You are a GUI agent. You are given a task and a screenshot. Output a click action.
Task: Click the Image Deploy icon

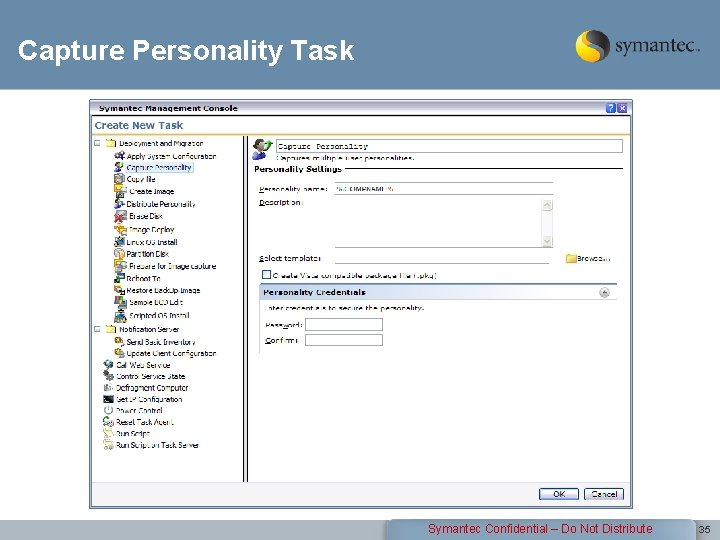[x=120, y=229]
